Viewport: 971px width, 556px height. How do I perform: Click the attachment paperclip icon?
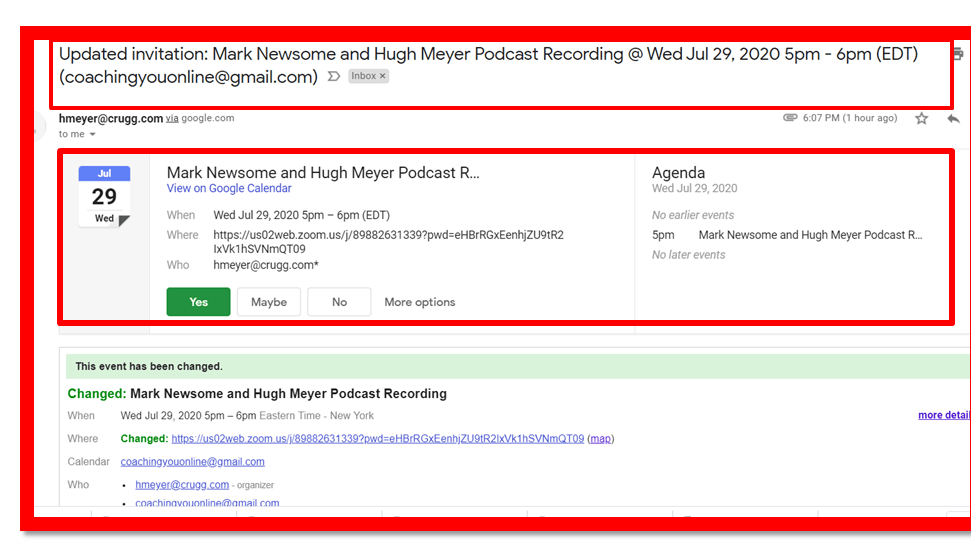pos(790,118)
